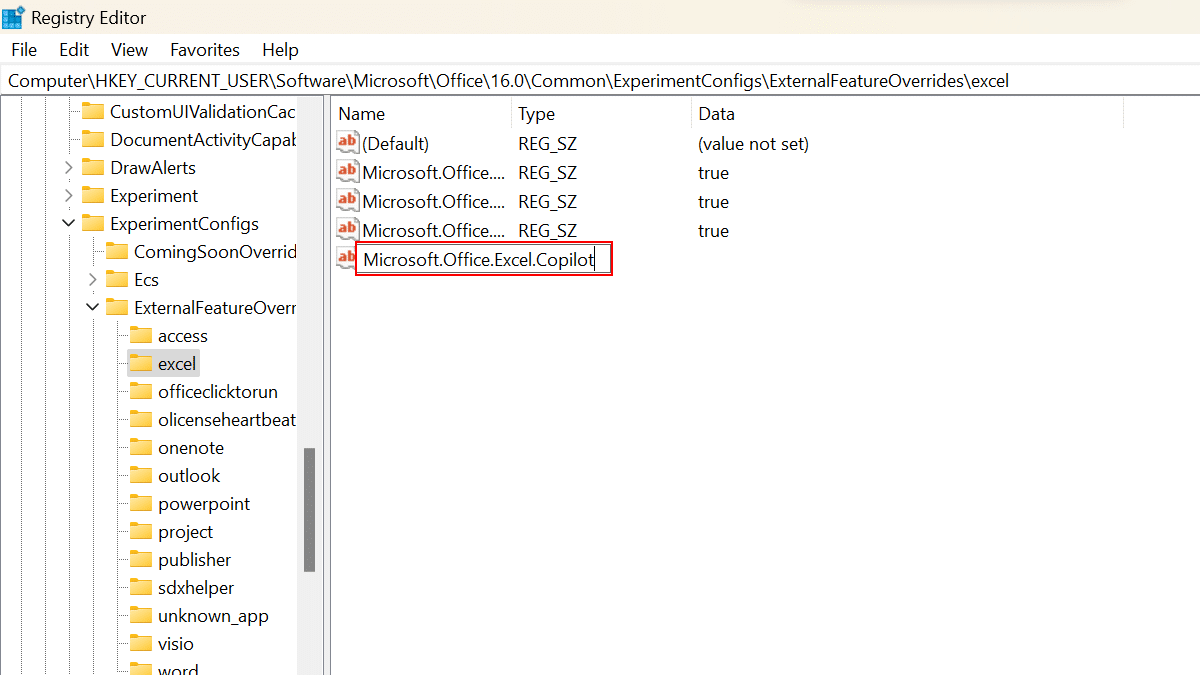This screenshot has width=1200, height=675.
Task: Click the ab icon of the new Copilot value
Action: click(346, 257)
